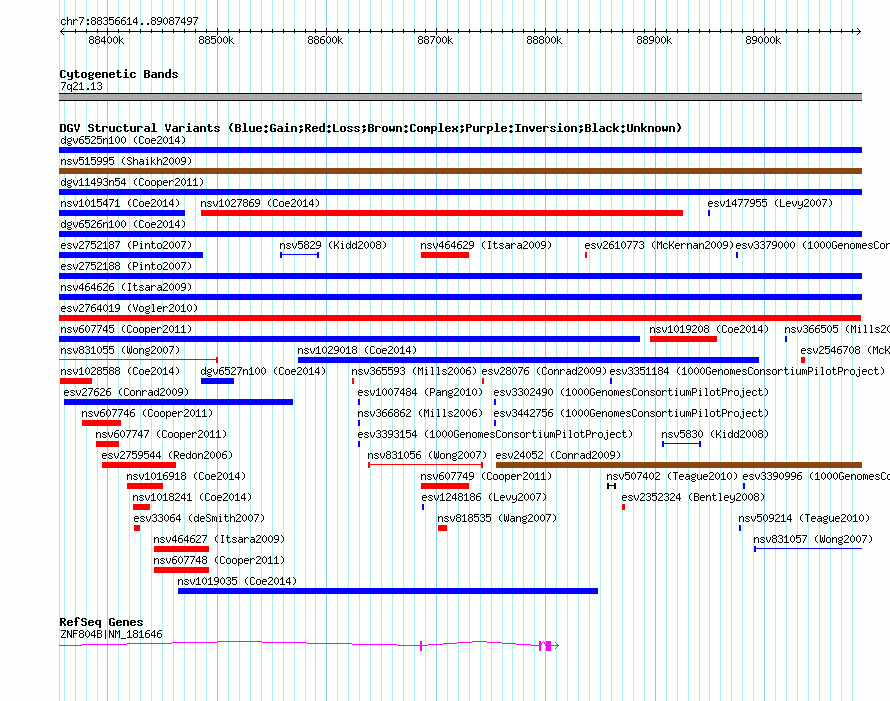
Task: Click the esv2752188 (Pinto2007) label
Action: point(126,266)
